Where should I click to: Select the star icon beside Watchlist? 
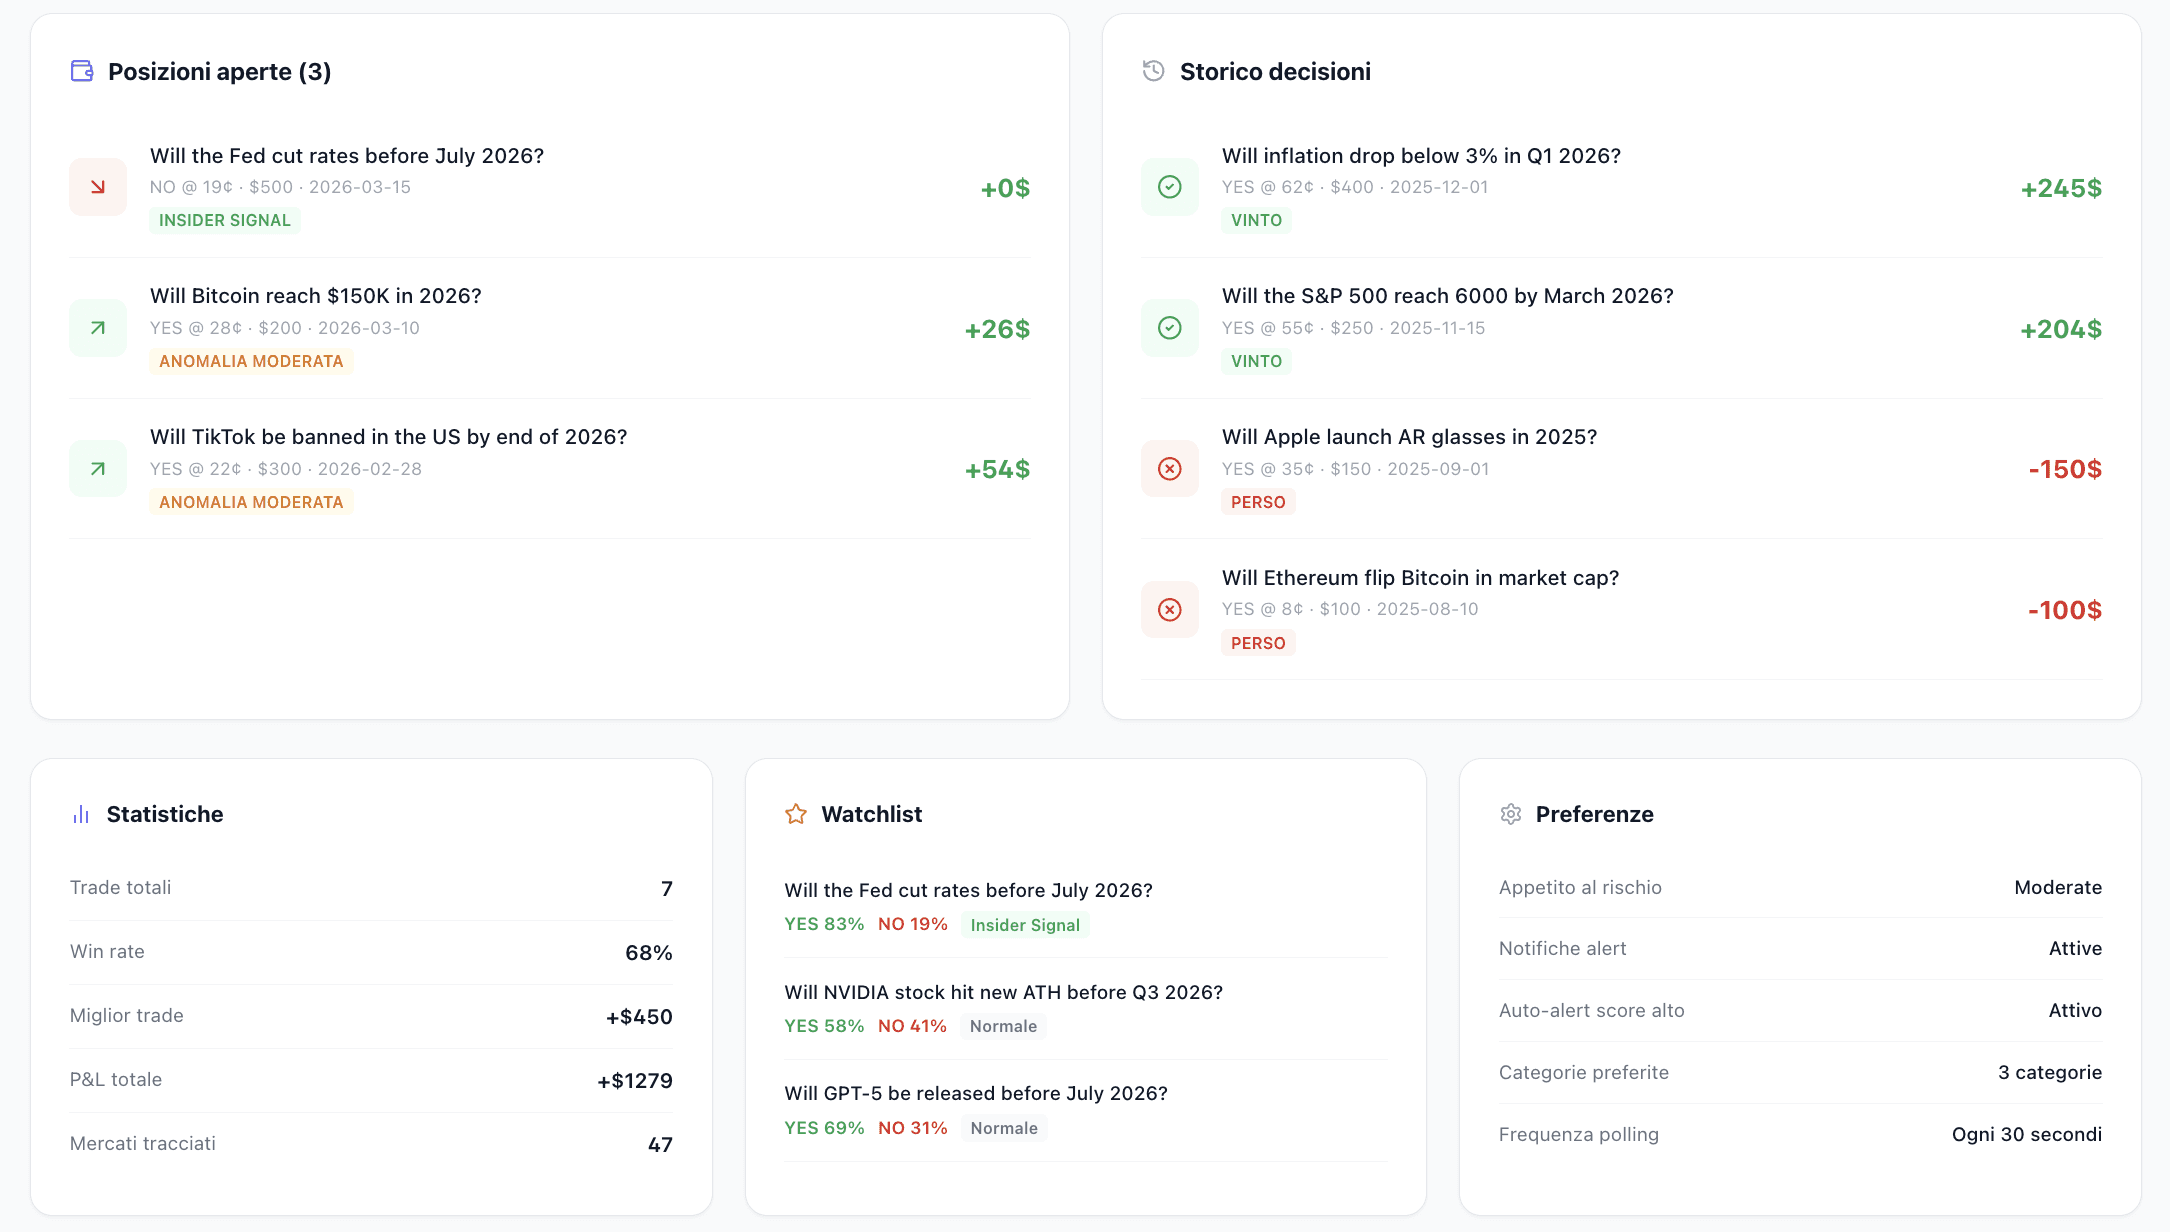(795, 814)
